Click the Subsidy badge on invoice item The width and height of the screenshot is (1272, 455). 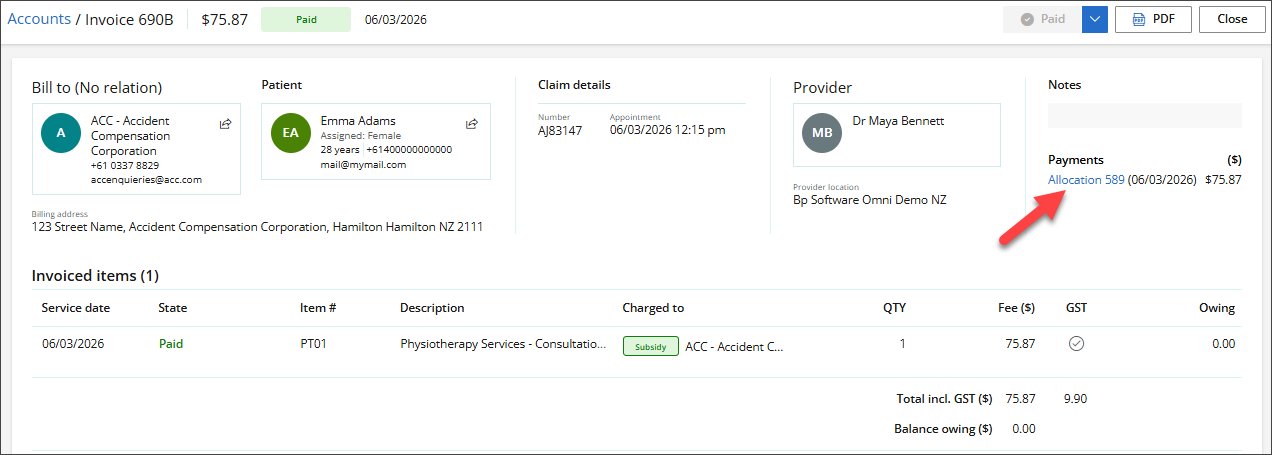pyautogui.click(x=650, y=347)
